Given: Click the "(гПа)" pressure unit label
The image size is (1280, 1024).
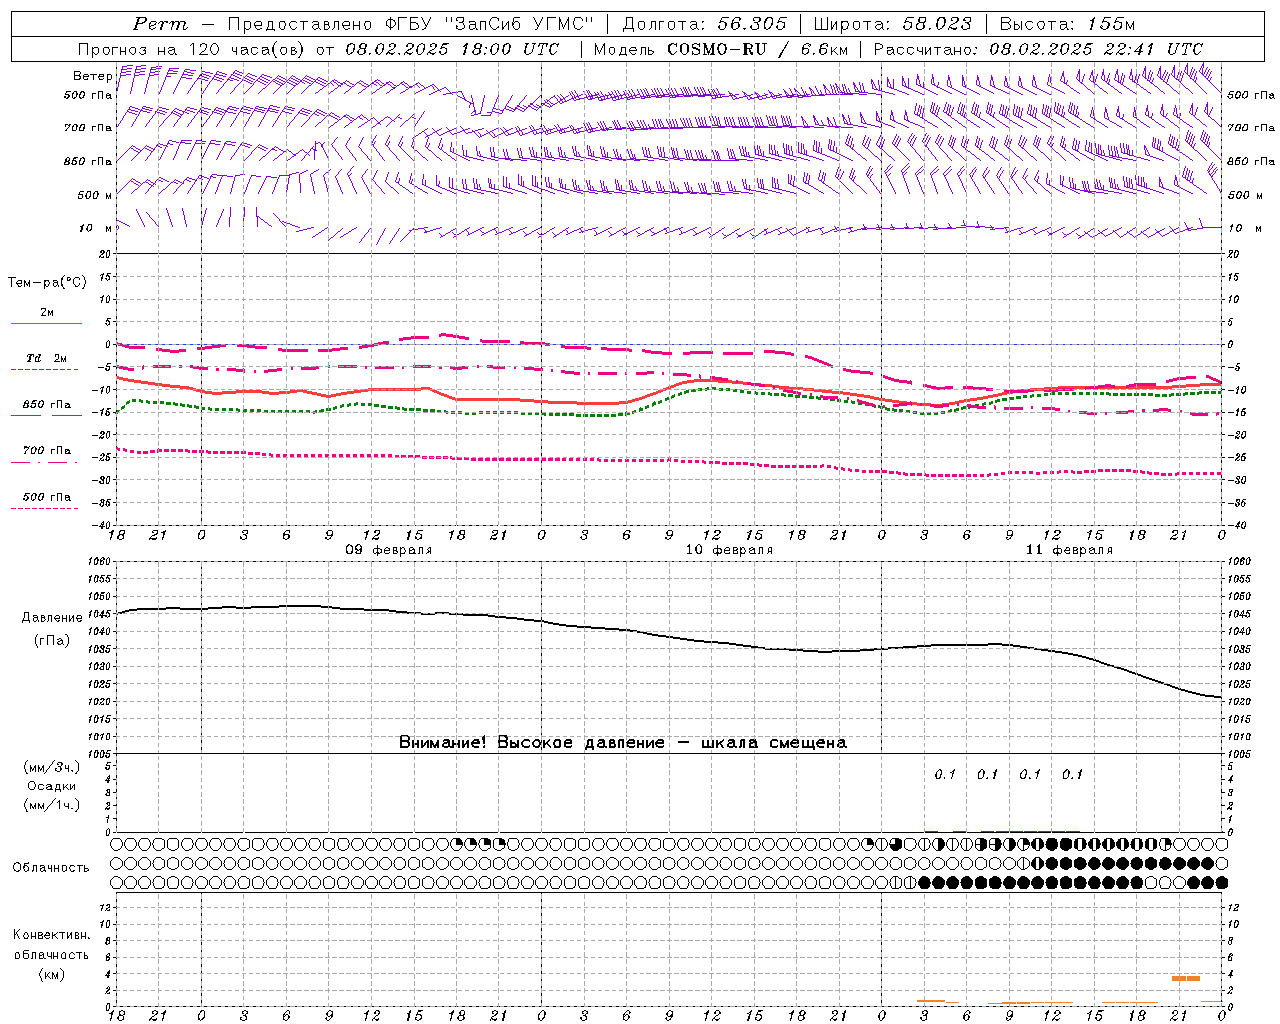Looking at the screenshot, I should (52, 641).
